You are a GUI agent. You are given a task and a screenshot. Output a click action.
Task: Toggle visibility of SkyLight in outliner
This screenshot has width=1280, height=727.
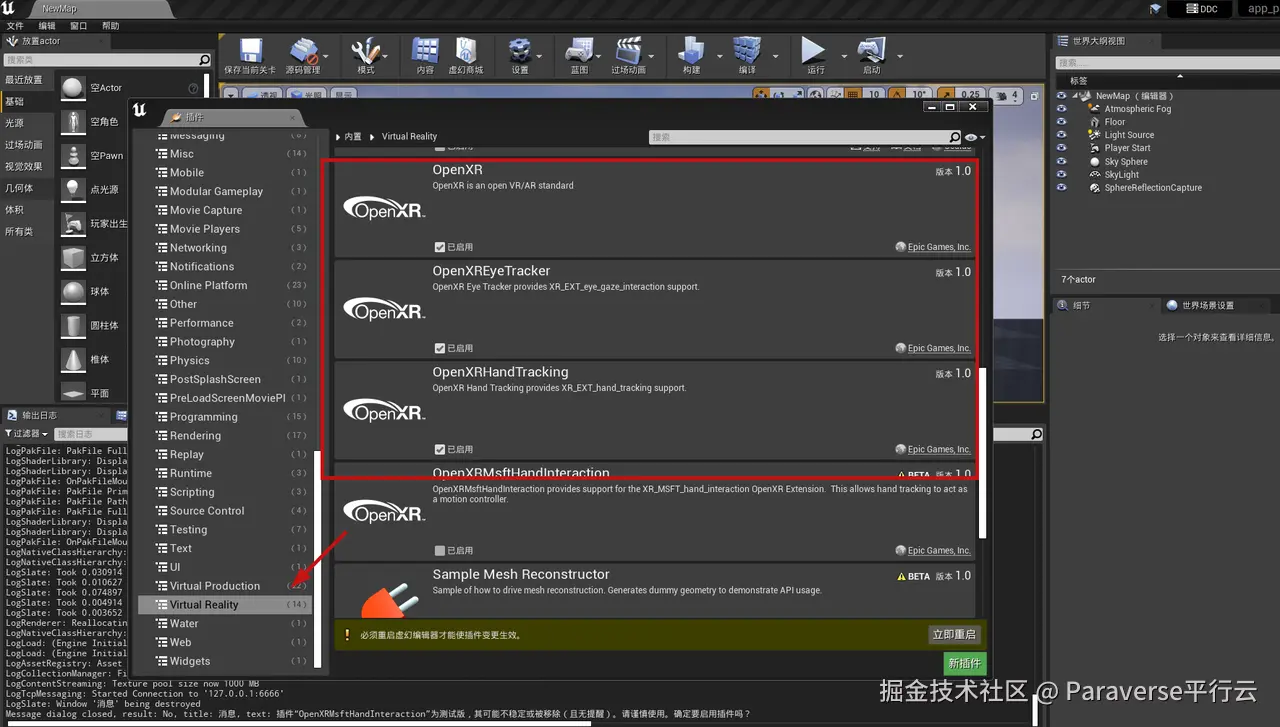(x=1062, y=174)
